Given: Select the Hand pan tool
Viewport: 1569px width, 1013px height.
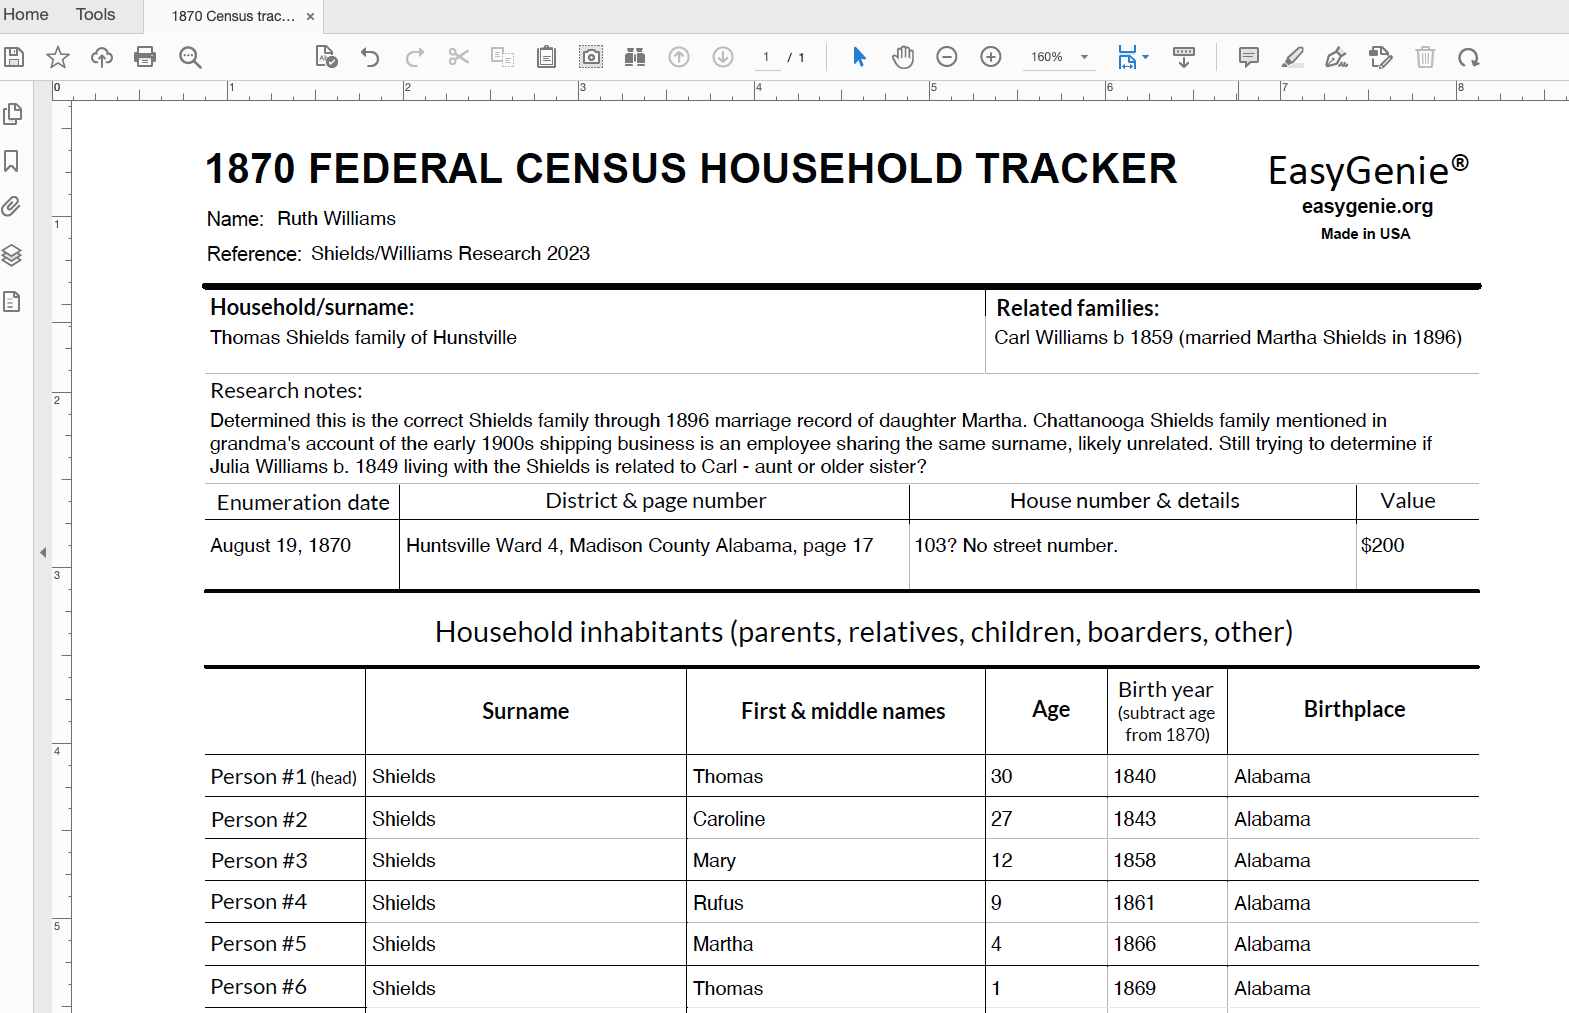Looking at the screenshot, I should (x=903, y=57).
